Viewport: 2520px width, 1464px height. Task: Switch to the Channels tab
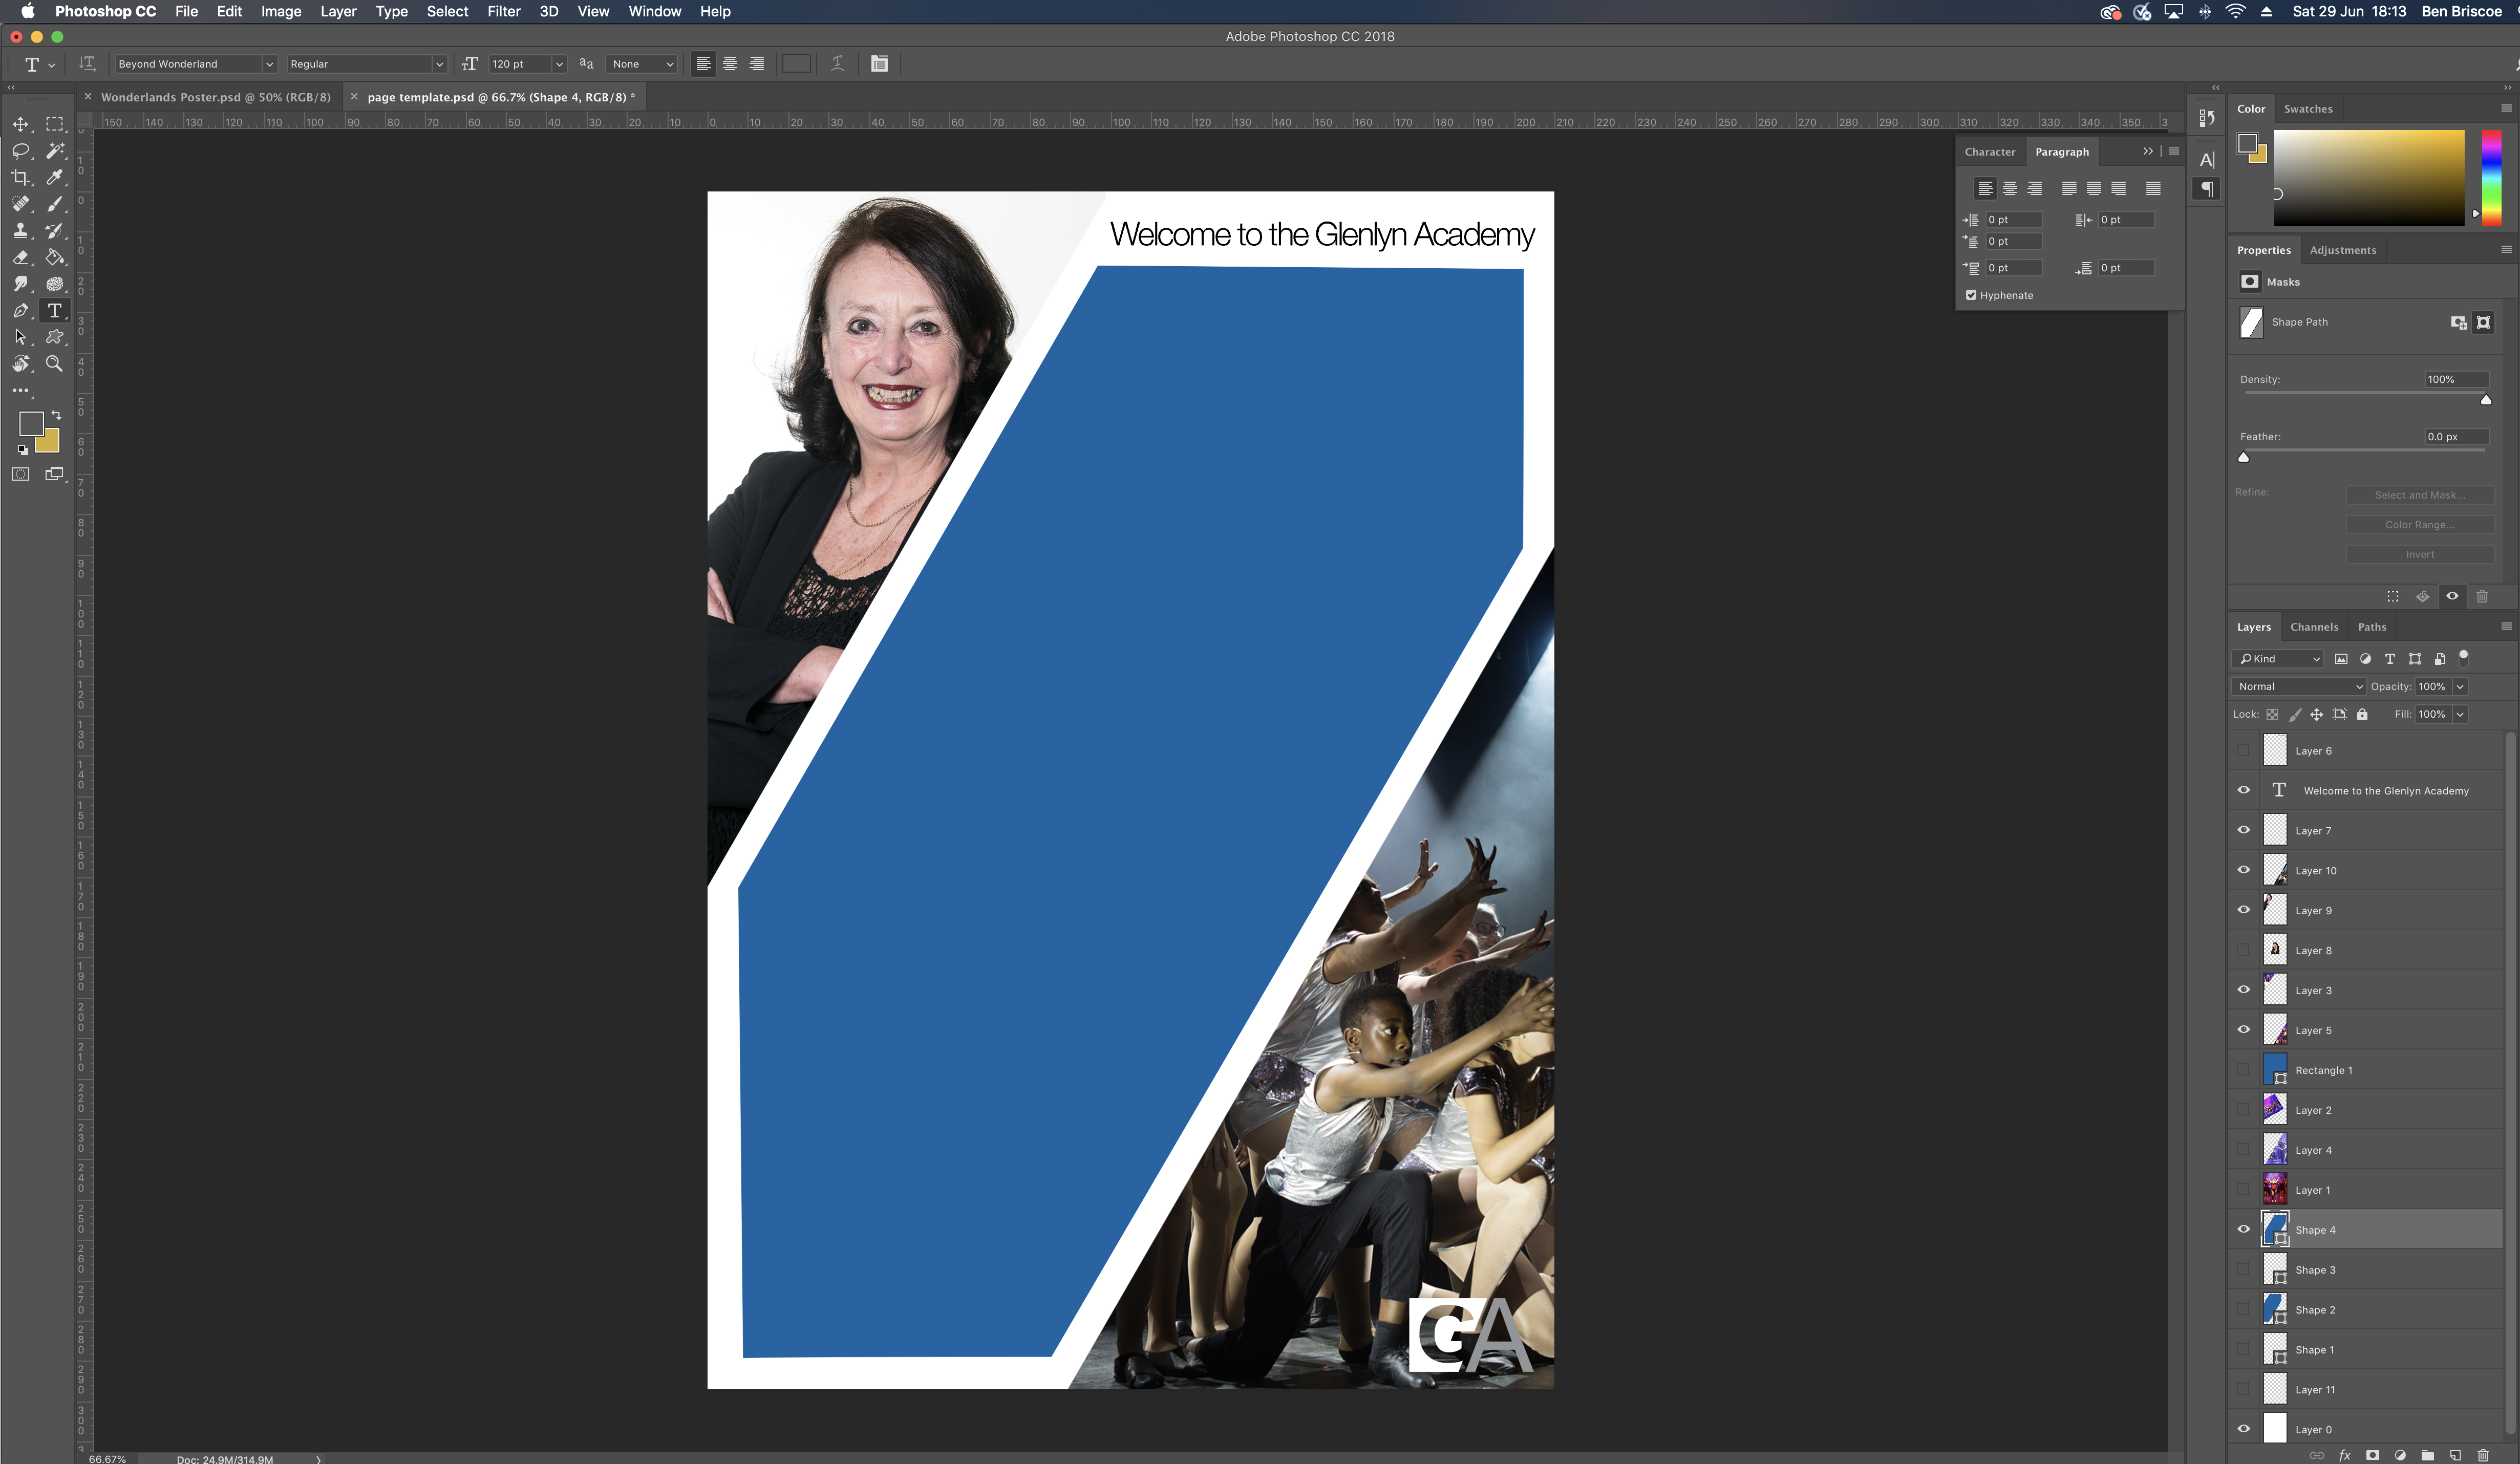2314,627
